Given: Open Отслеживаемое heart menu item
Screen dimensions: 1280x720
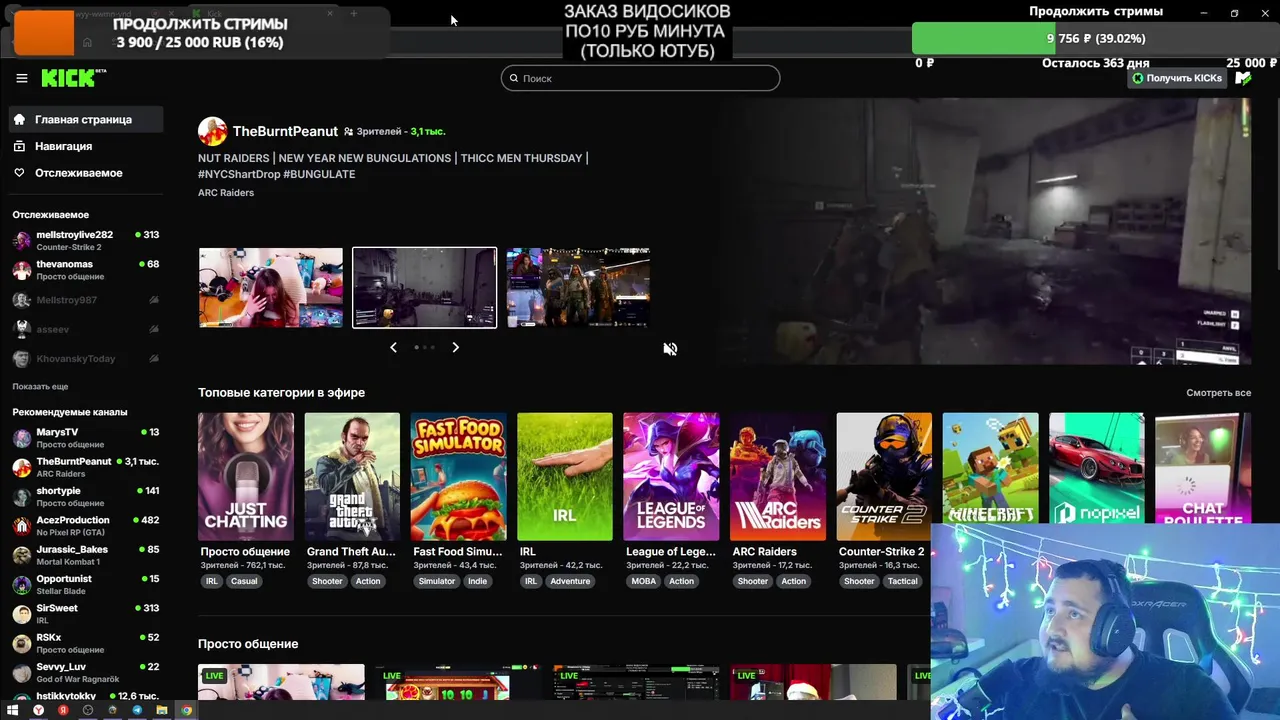Looking at the screenshot, I should click(x=79, y=173).
